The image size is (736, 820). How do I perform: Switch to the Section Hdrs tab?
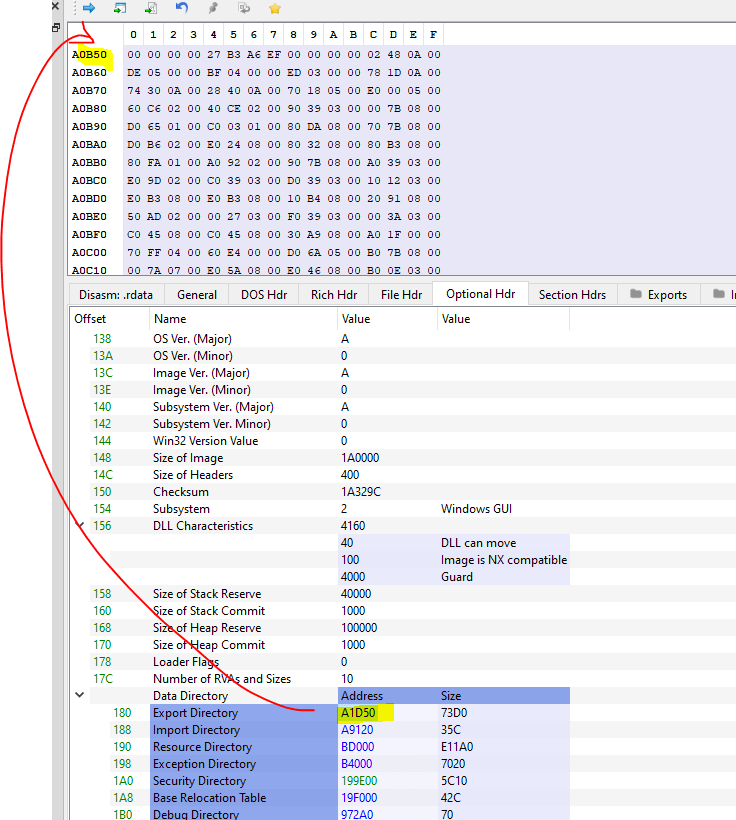[x=572, y=294]
